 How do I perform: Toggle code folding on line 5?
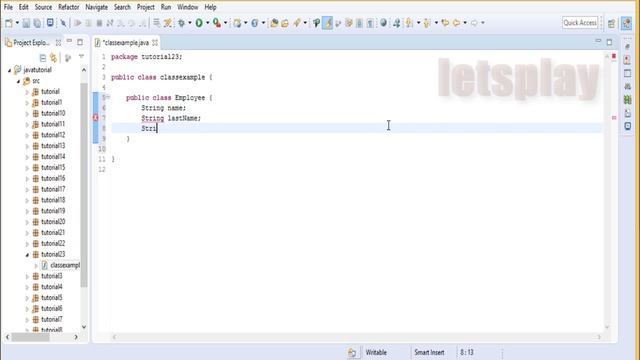tap(108, 97)
